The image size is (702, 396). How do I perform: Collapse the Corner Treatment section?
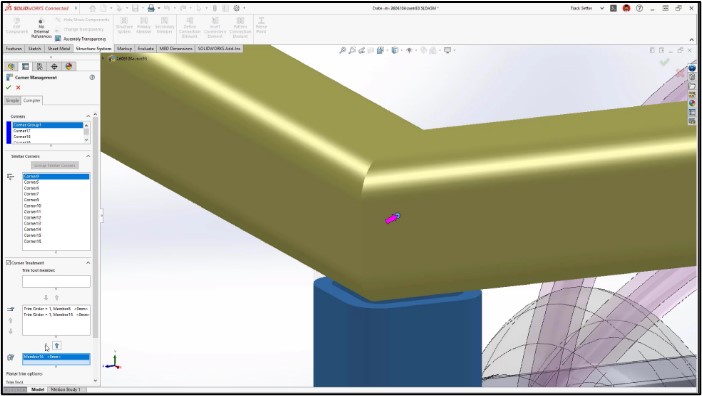coord(88,263)
